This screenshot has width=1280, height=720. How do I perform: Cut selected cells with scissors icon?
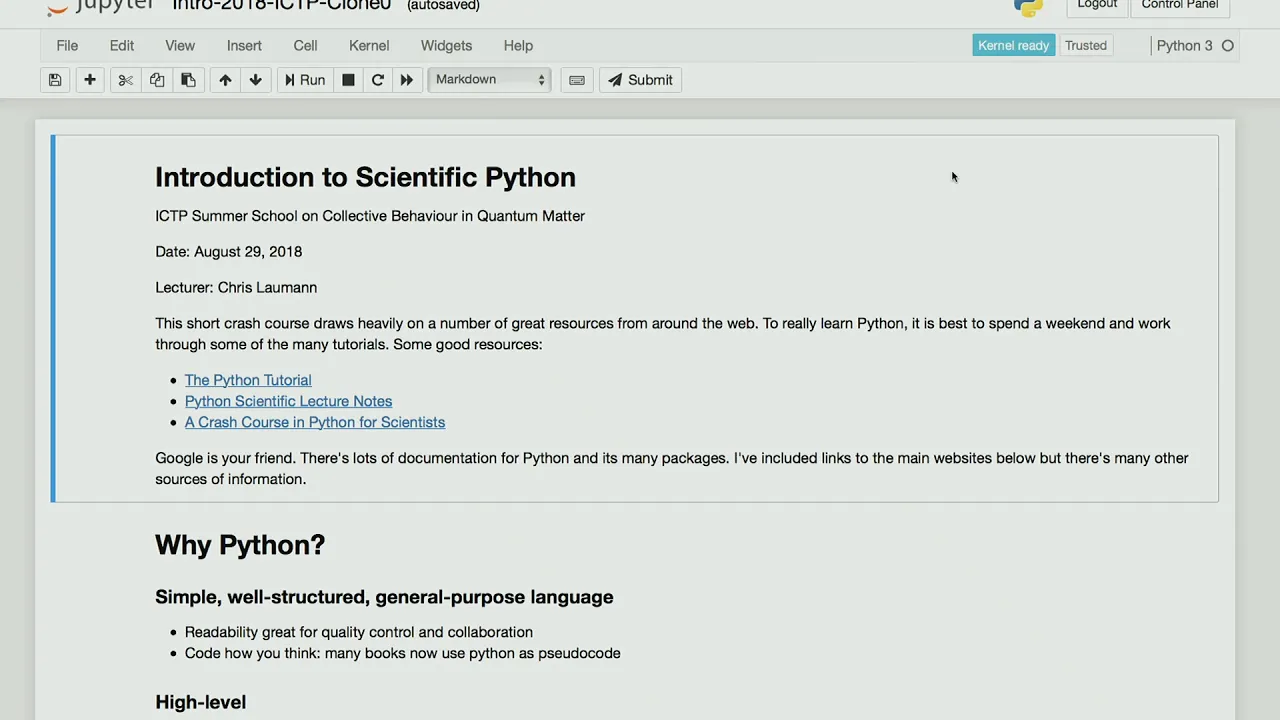125,80
